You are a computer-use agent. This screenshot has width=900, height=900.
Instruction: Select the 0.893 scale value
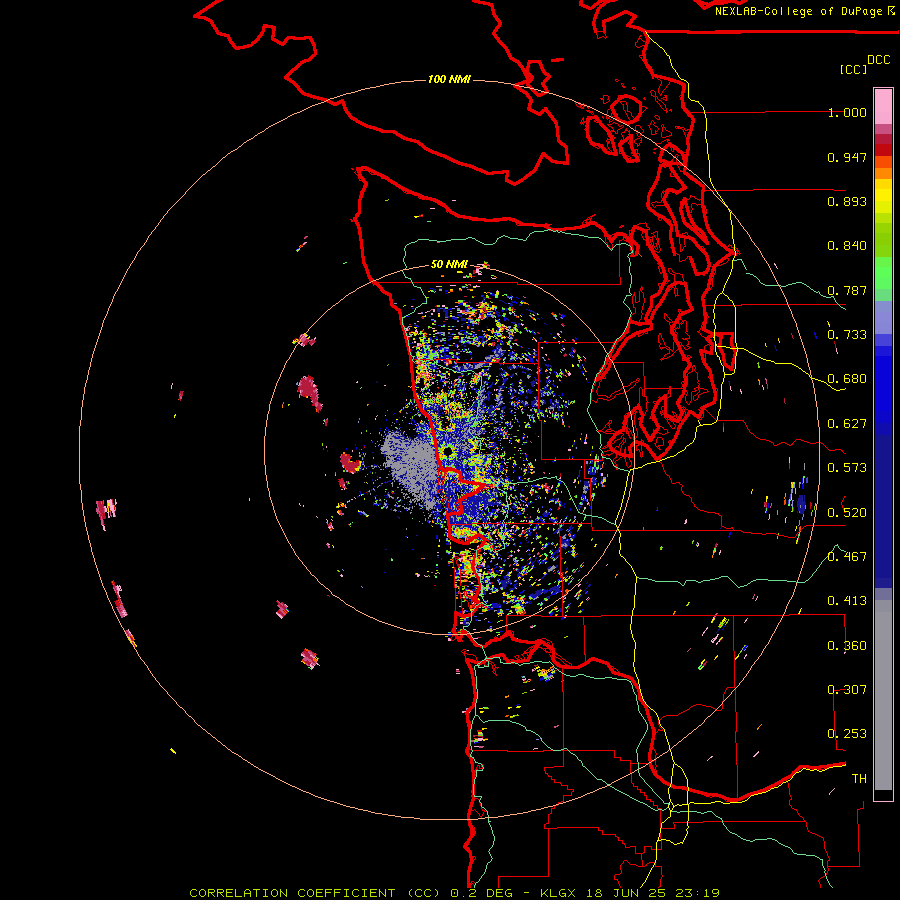tap(847, 201)
